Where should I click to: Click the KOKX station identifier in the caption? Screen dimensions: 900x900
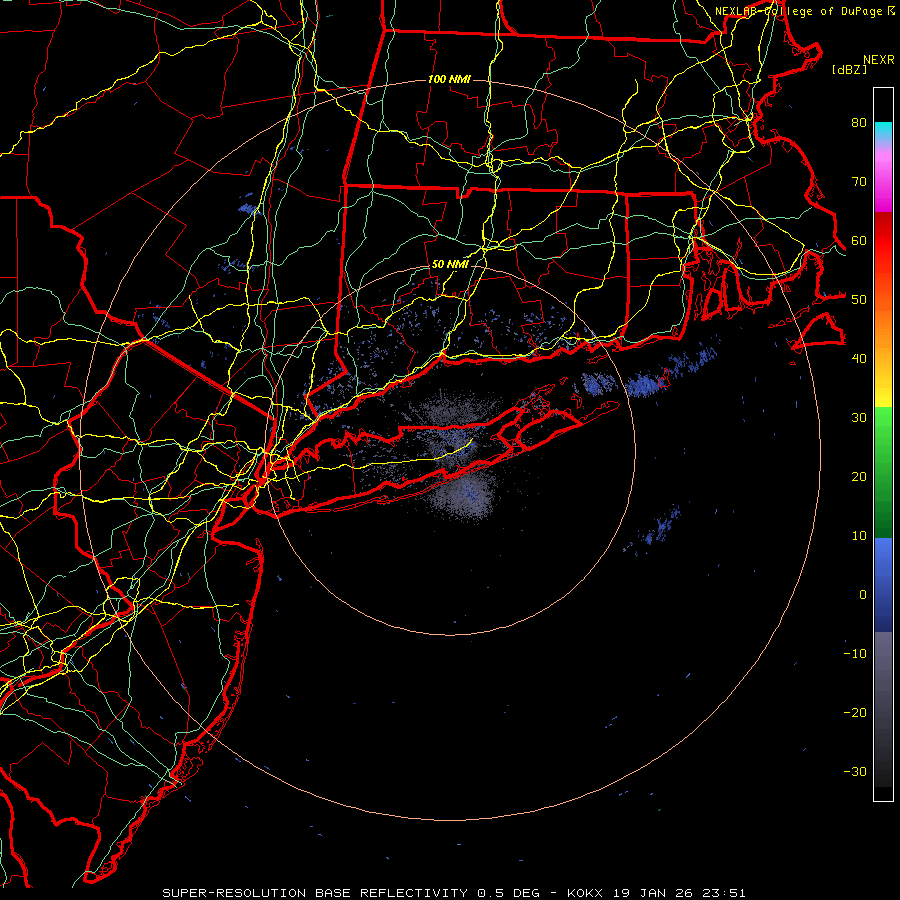585,893
